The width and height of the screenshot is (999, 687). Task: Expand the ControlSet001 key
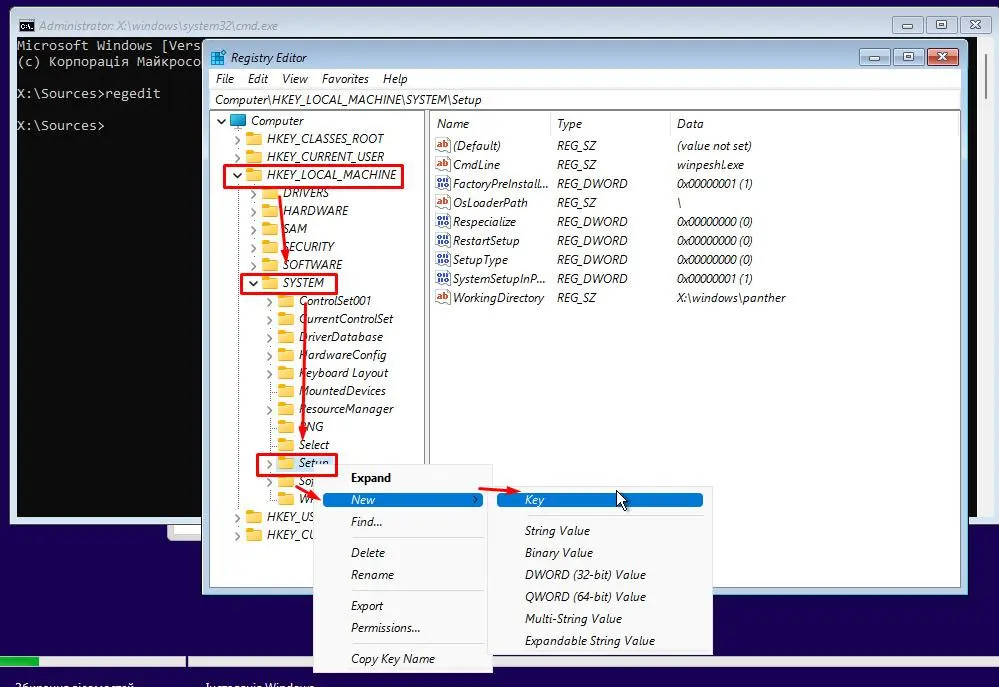[x=270, y=301]
